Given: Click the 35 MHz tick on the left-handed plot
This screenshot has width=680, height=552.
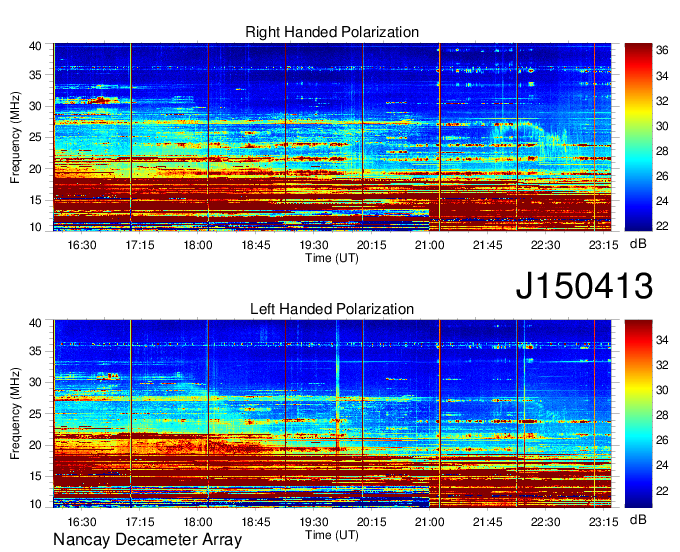Looking at the screenshot, I should pyautogui.click(x=35, y=351).
